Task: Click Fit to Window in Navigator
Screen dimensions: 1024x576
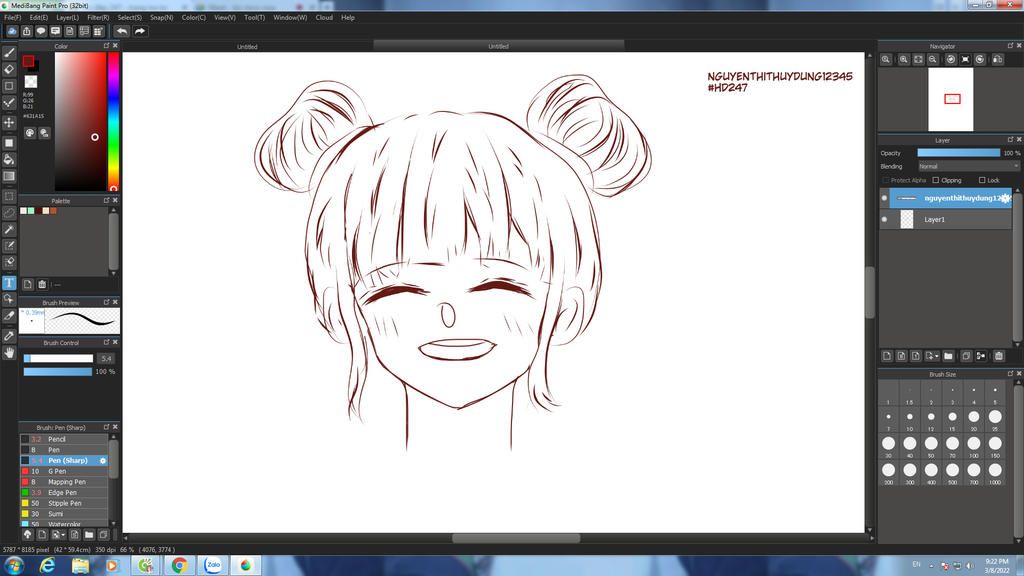Action: 919,59
